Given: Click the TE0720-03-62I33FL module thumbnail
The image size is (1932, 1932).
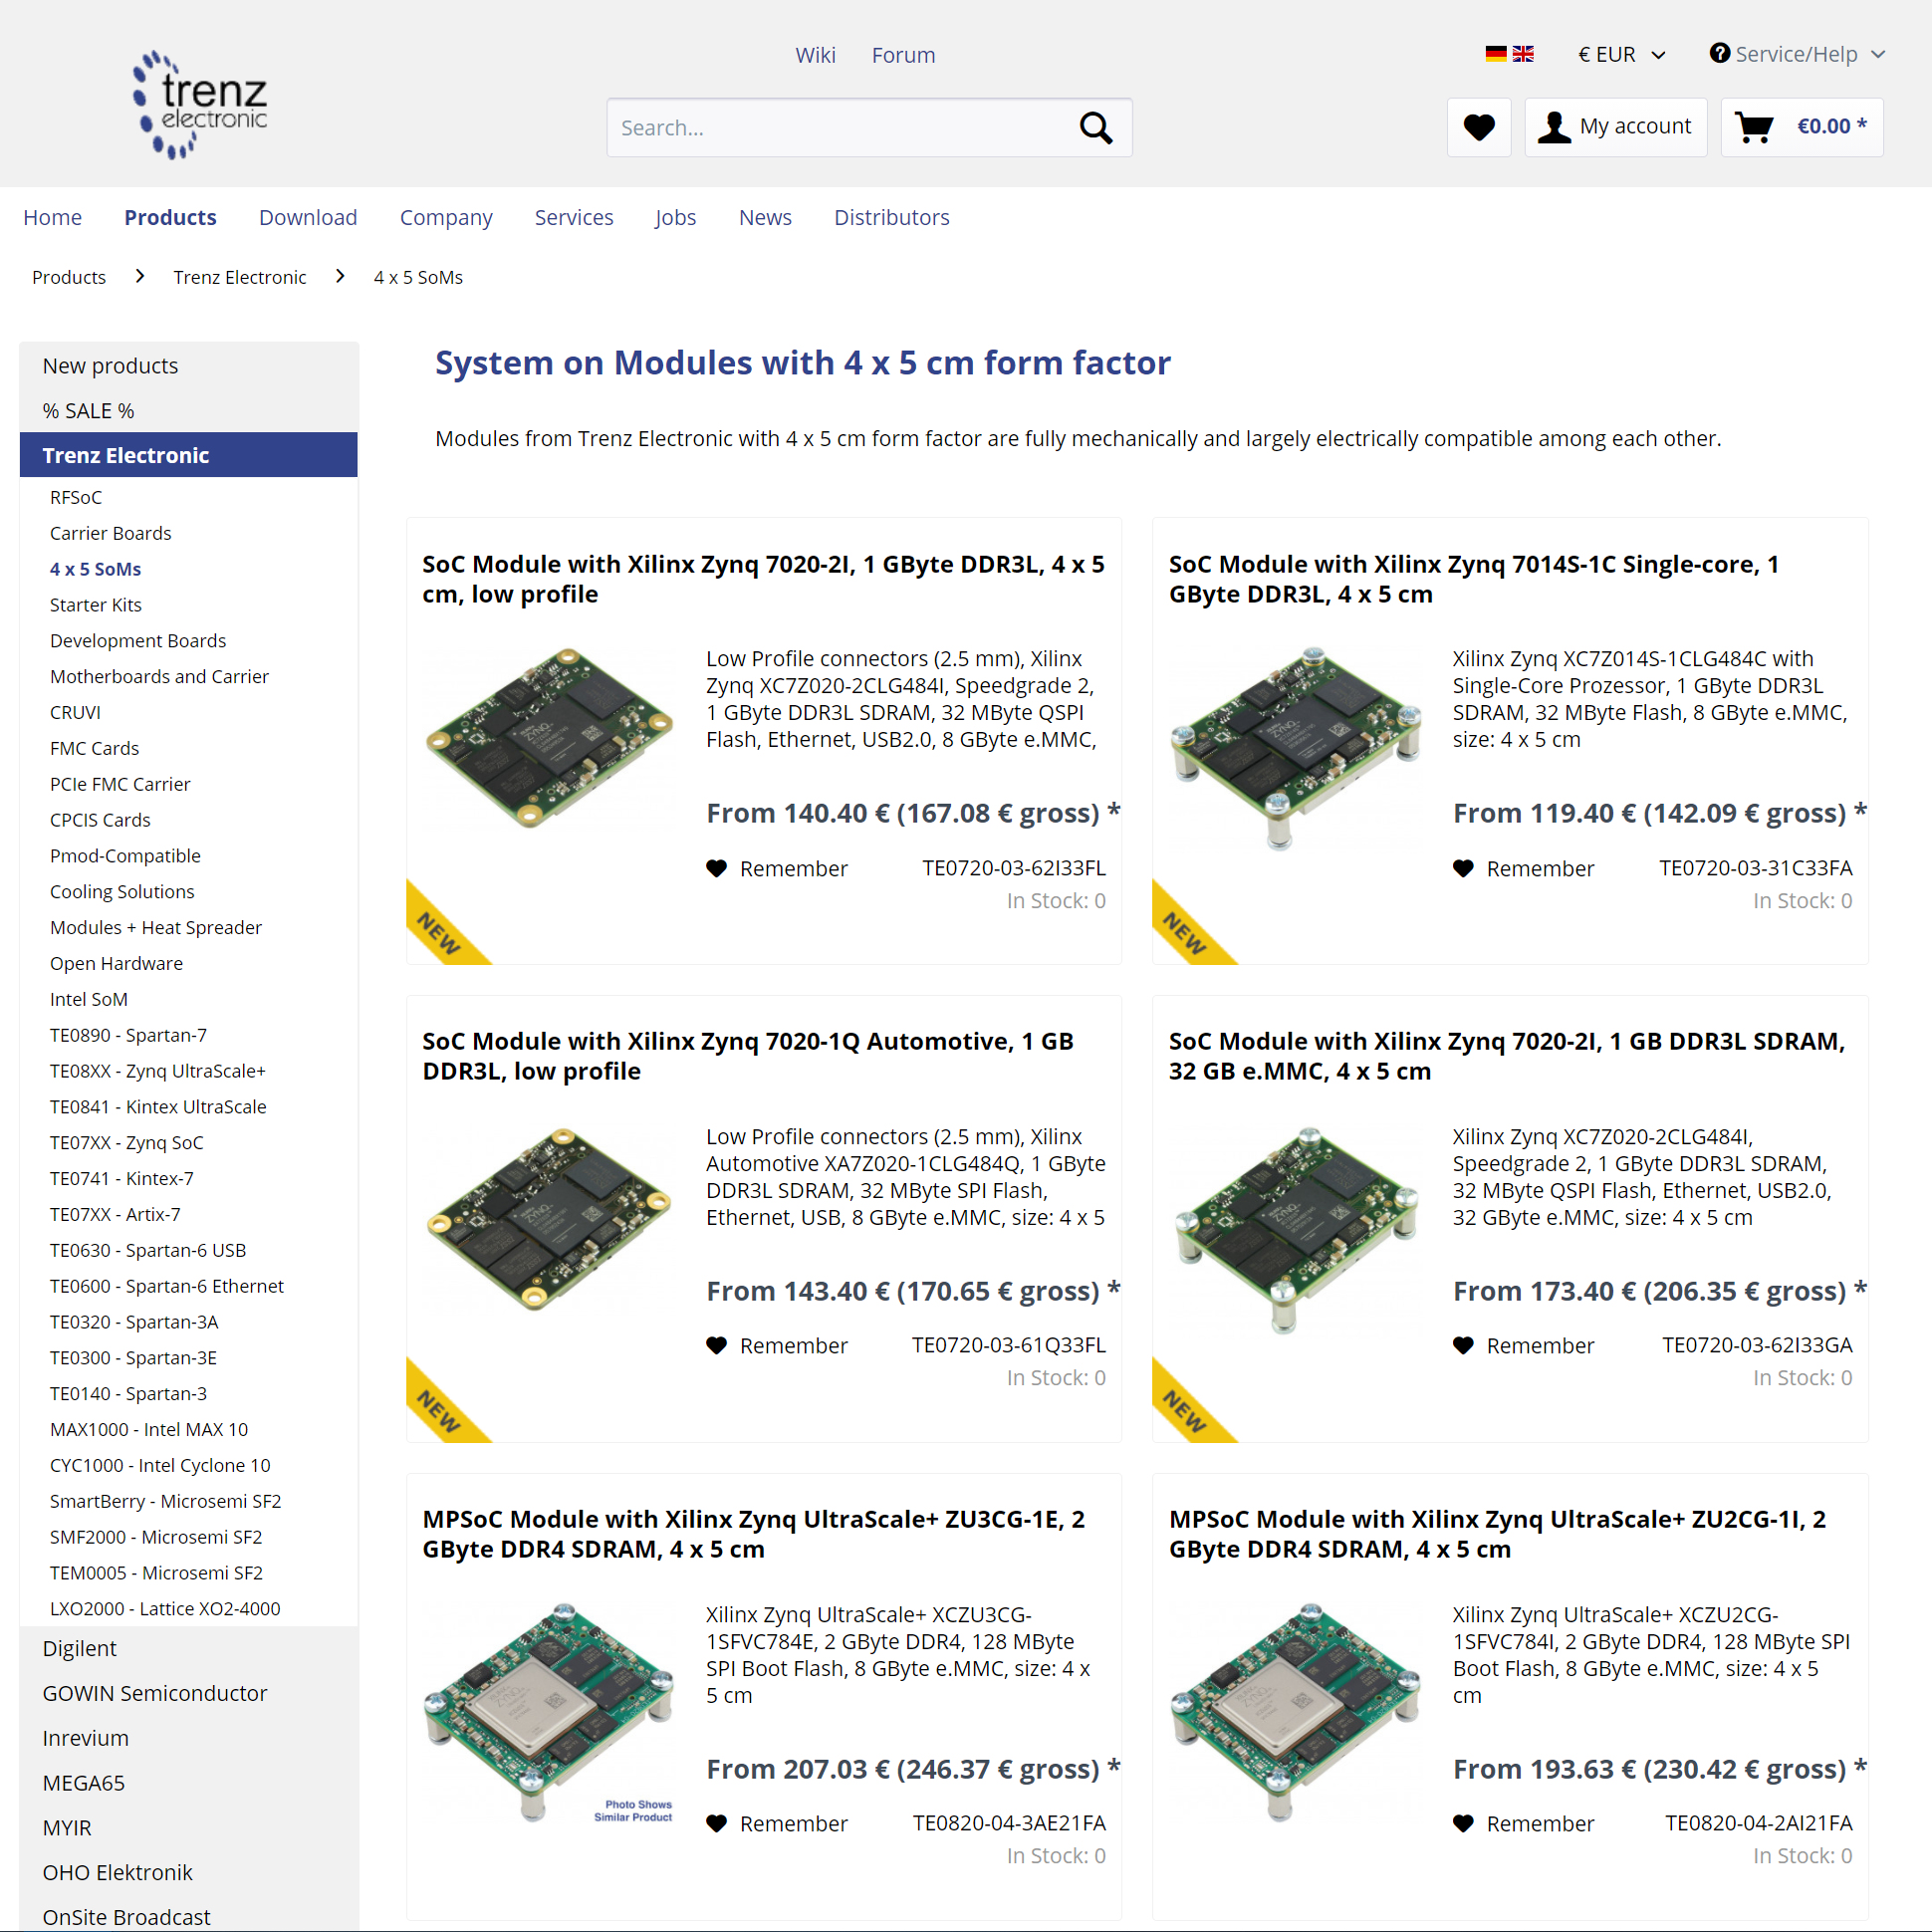Looking at the screenshot, I should click(549, 737).
